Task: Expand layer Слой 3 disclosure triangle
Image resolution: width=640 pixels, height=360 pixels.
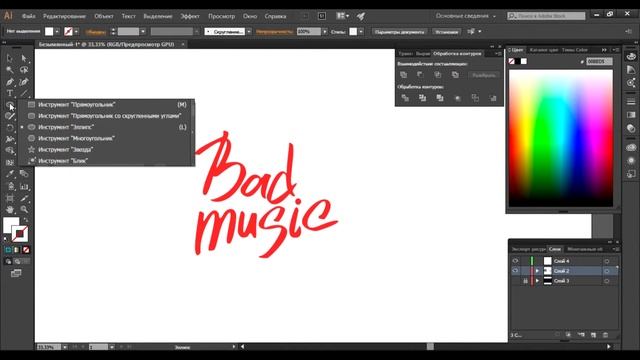Action: [x=537, y=281]
